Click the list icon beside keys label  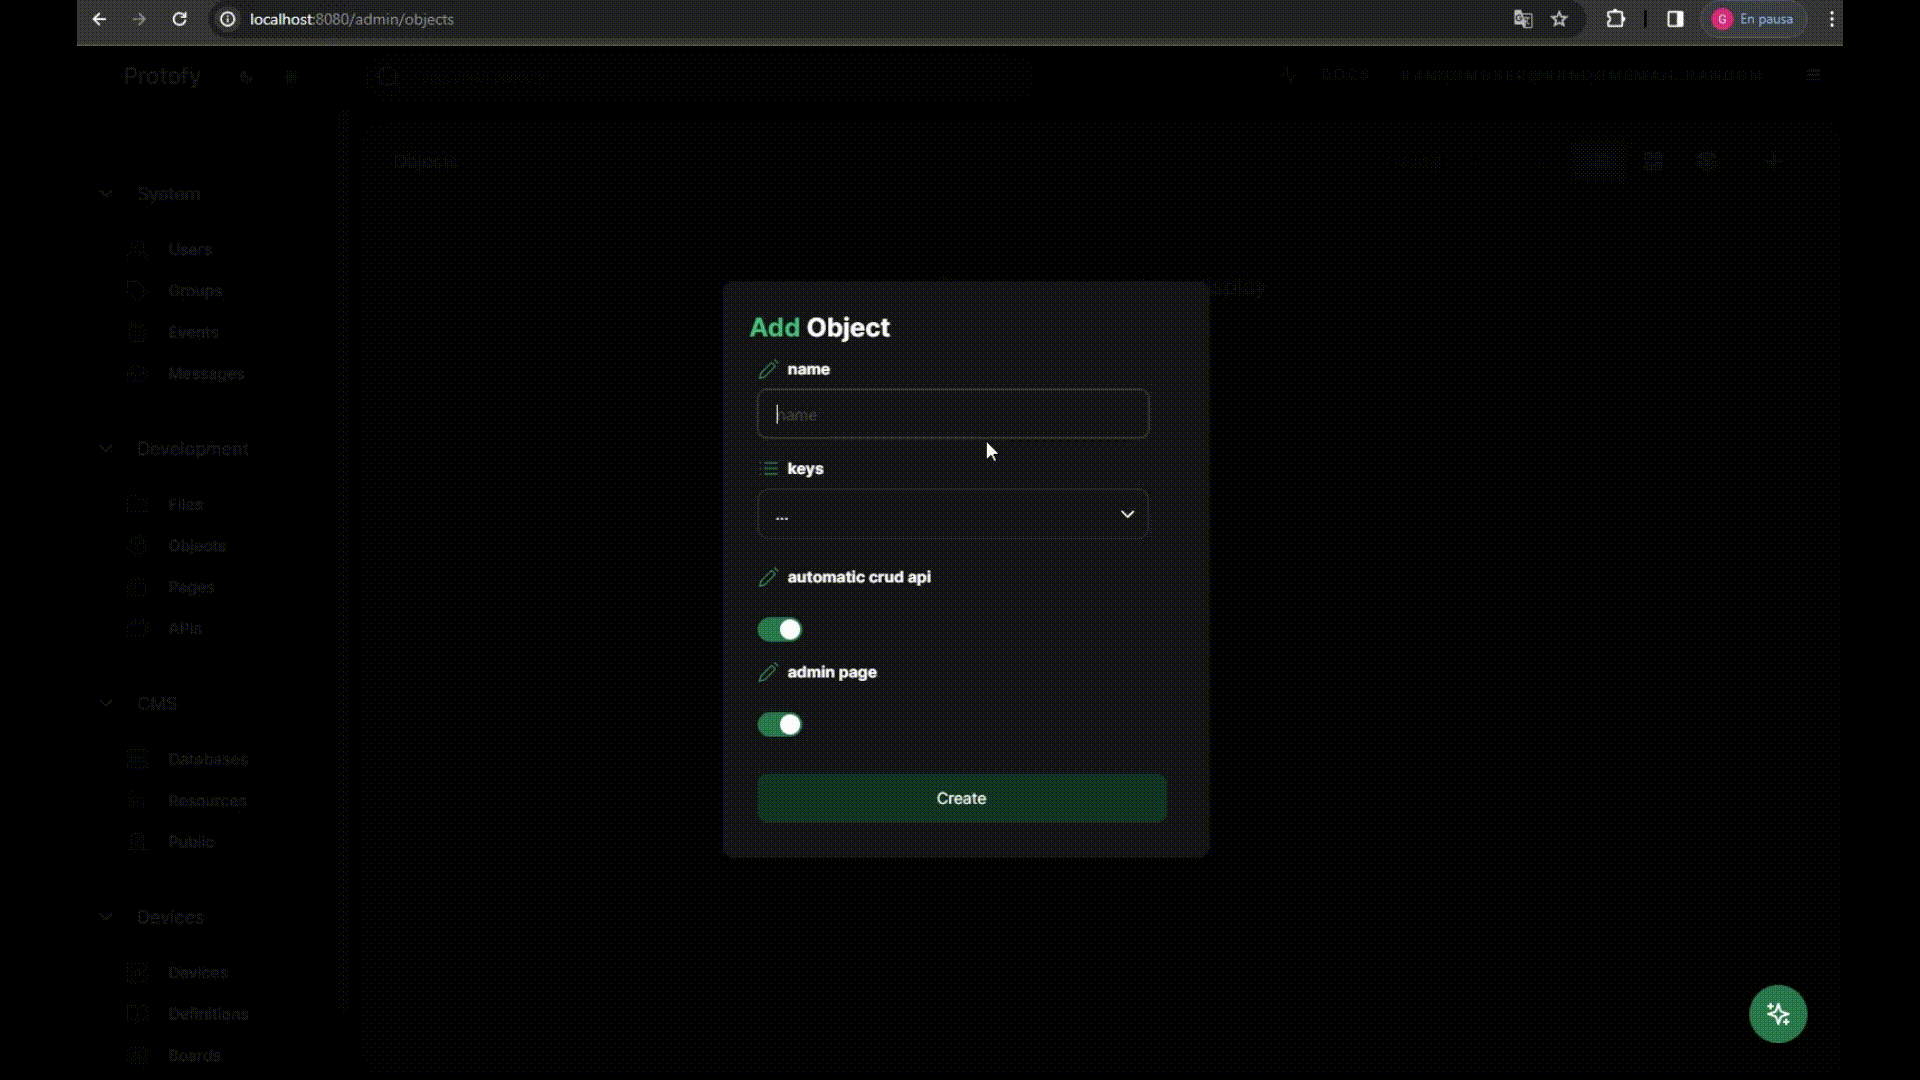click(x=768, y=469)
